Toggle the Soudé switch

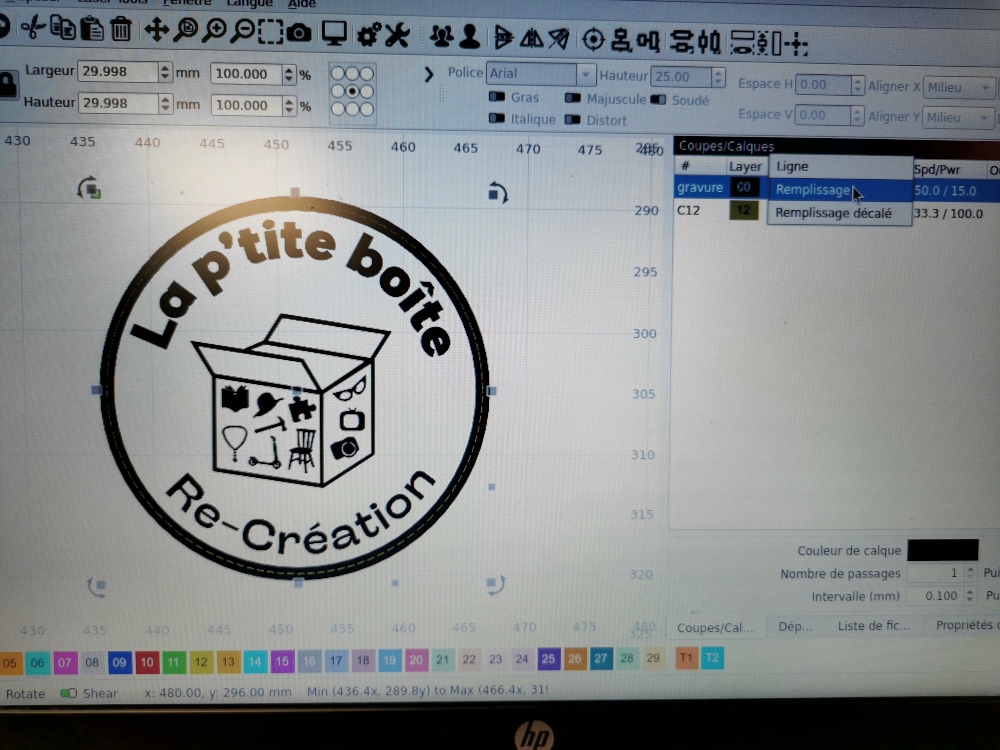659,100
